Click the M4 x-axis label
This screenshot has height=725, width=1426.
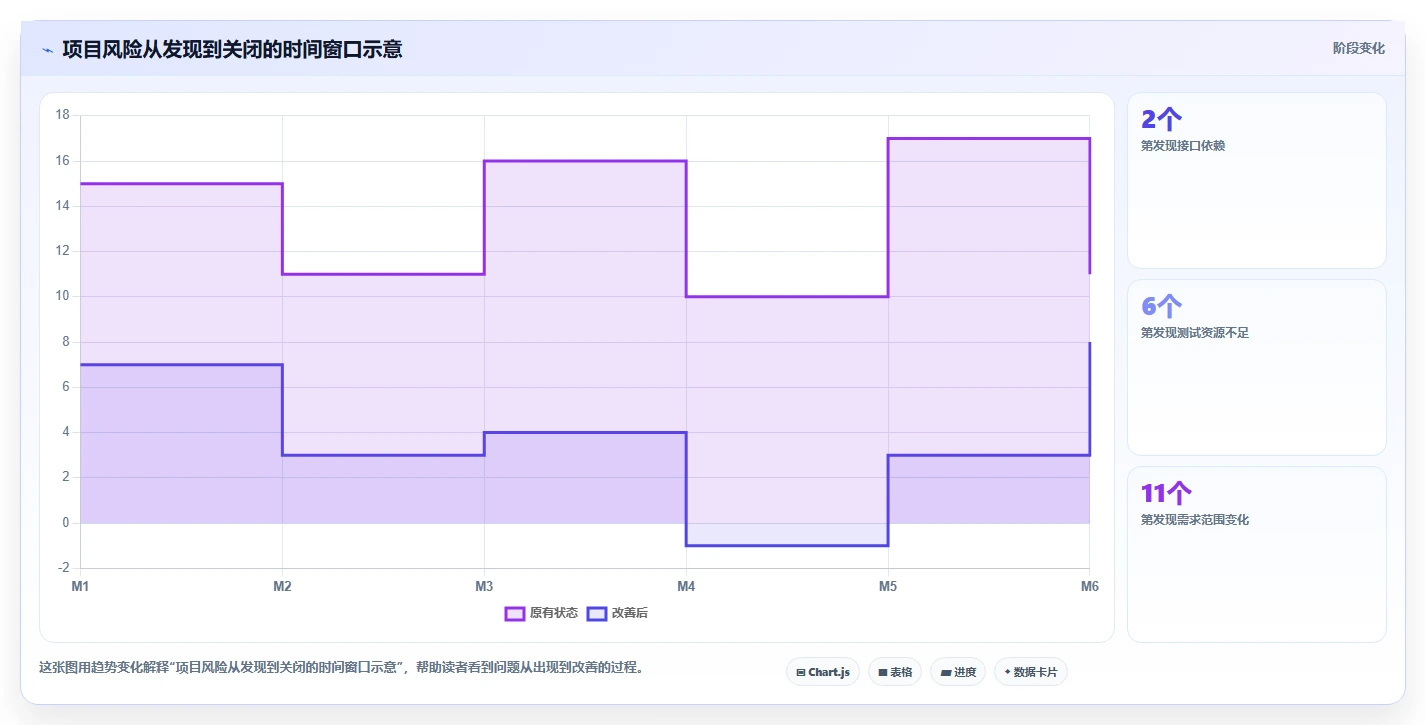[x=686, y=587]
